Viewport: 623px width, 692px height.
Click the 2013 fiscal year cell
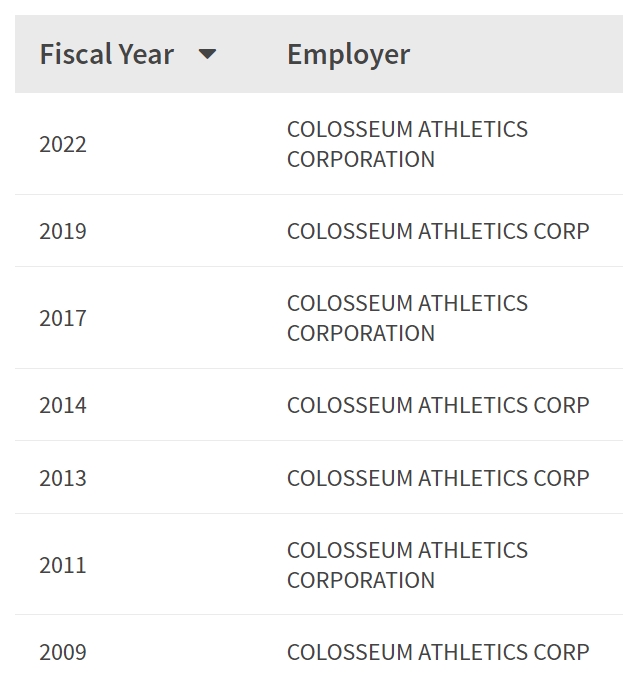(x=63, y=478)
